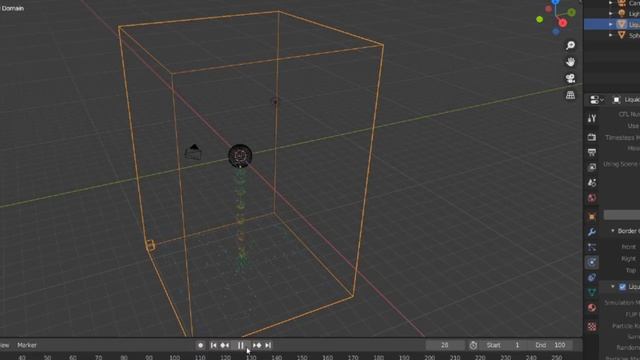Open the View Layer properties tab
The height and width of the screenshot is (360, 640).
(592, 167)
